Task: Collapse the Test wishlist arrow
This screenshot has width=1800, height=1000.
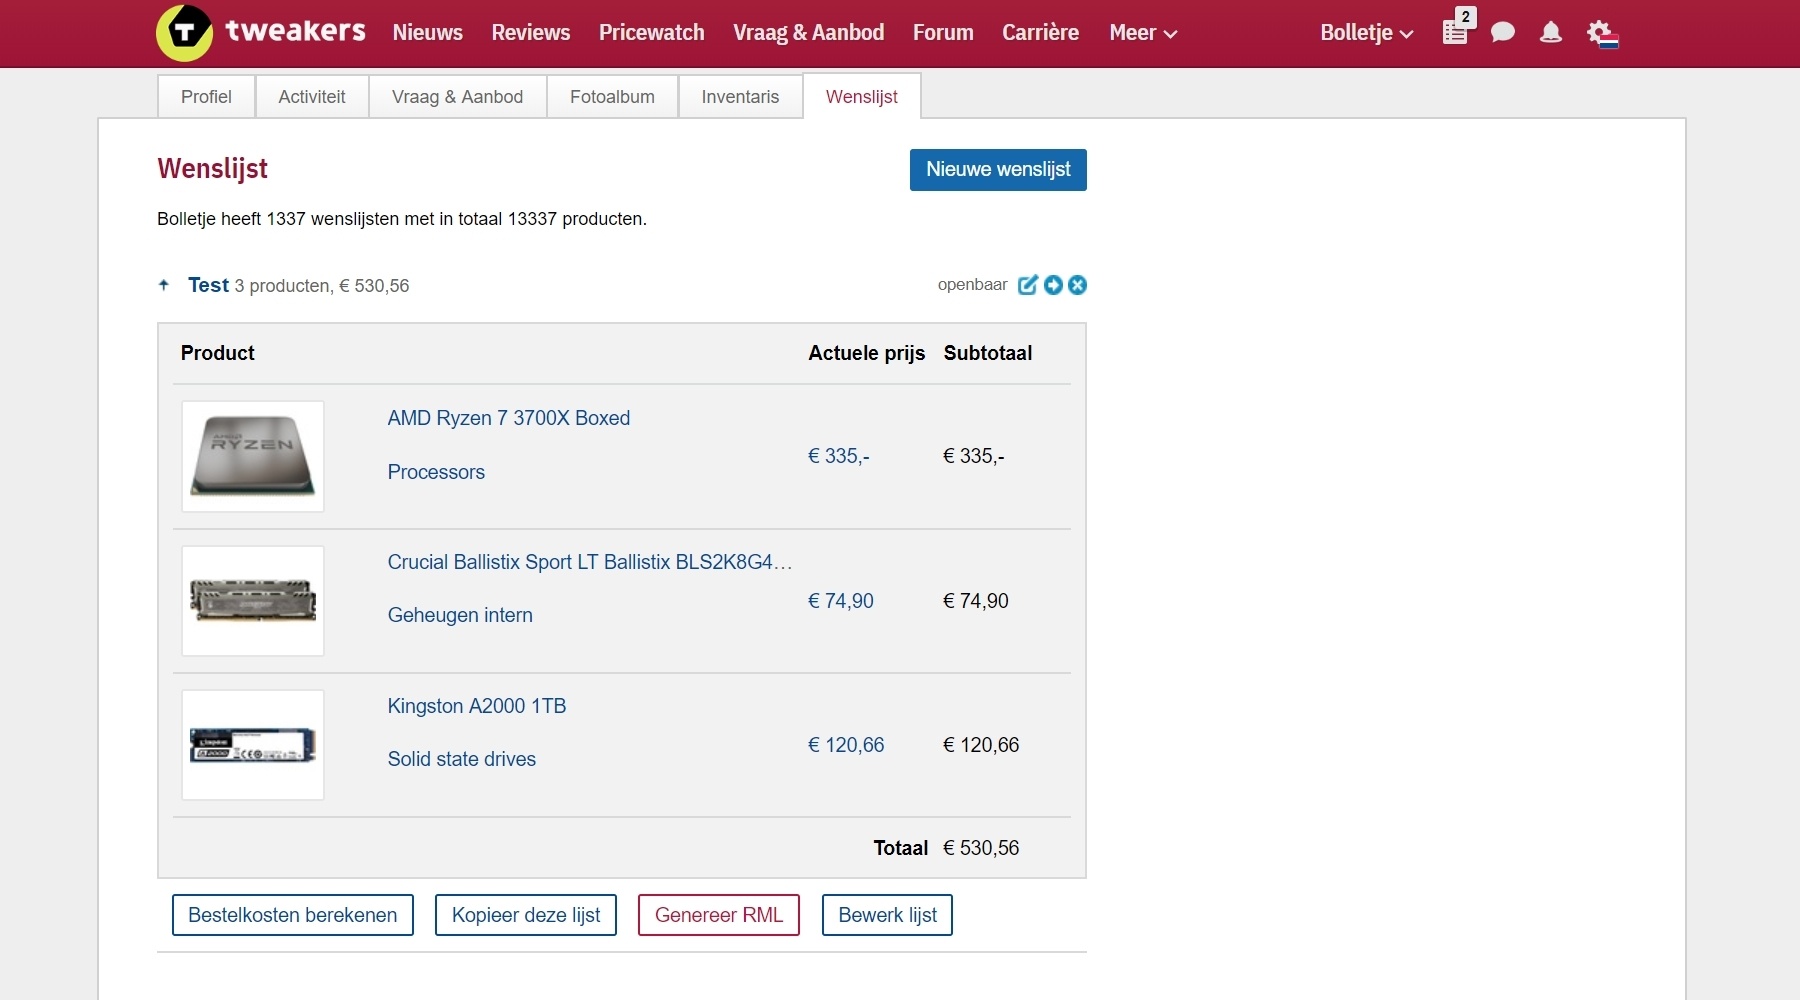Action: click(164, 285)
